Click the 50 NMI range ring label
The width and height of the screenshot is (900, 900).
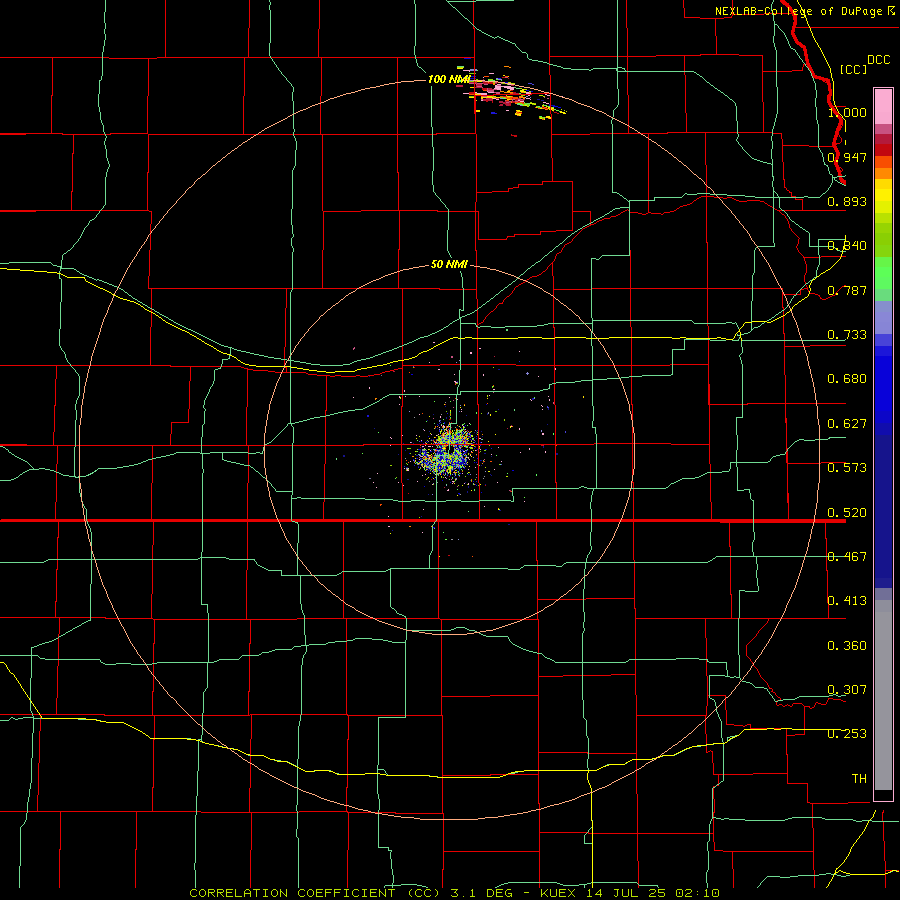click(449, 265)
